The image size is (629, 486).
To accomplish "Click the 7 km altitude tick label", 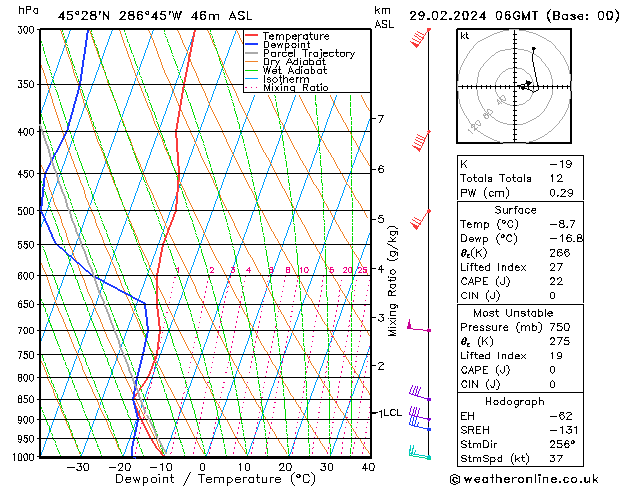I will click(380, 119).
